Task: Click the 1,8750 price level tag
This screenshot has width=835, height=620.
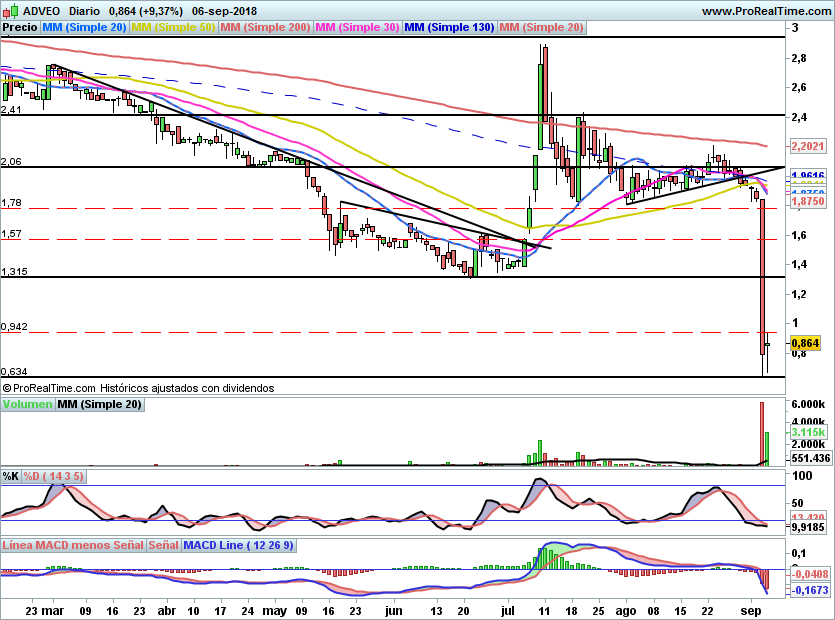Action: [x=806, y=201]
